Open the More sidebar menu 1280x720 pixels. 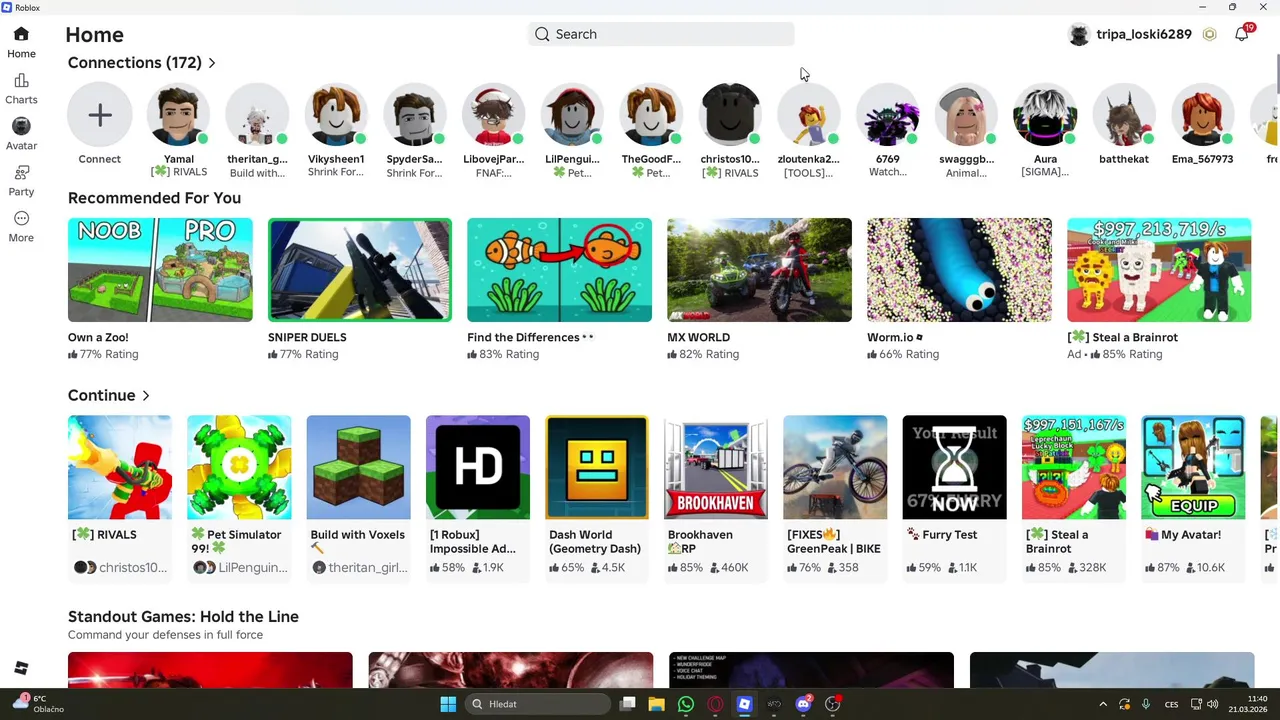[21, 227]
